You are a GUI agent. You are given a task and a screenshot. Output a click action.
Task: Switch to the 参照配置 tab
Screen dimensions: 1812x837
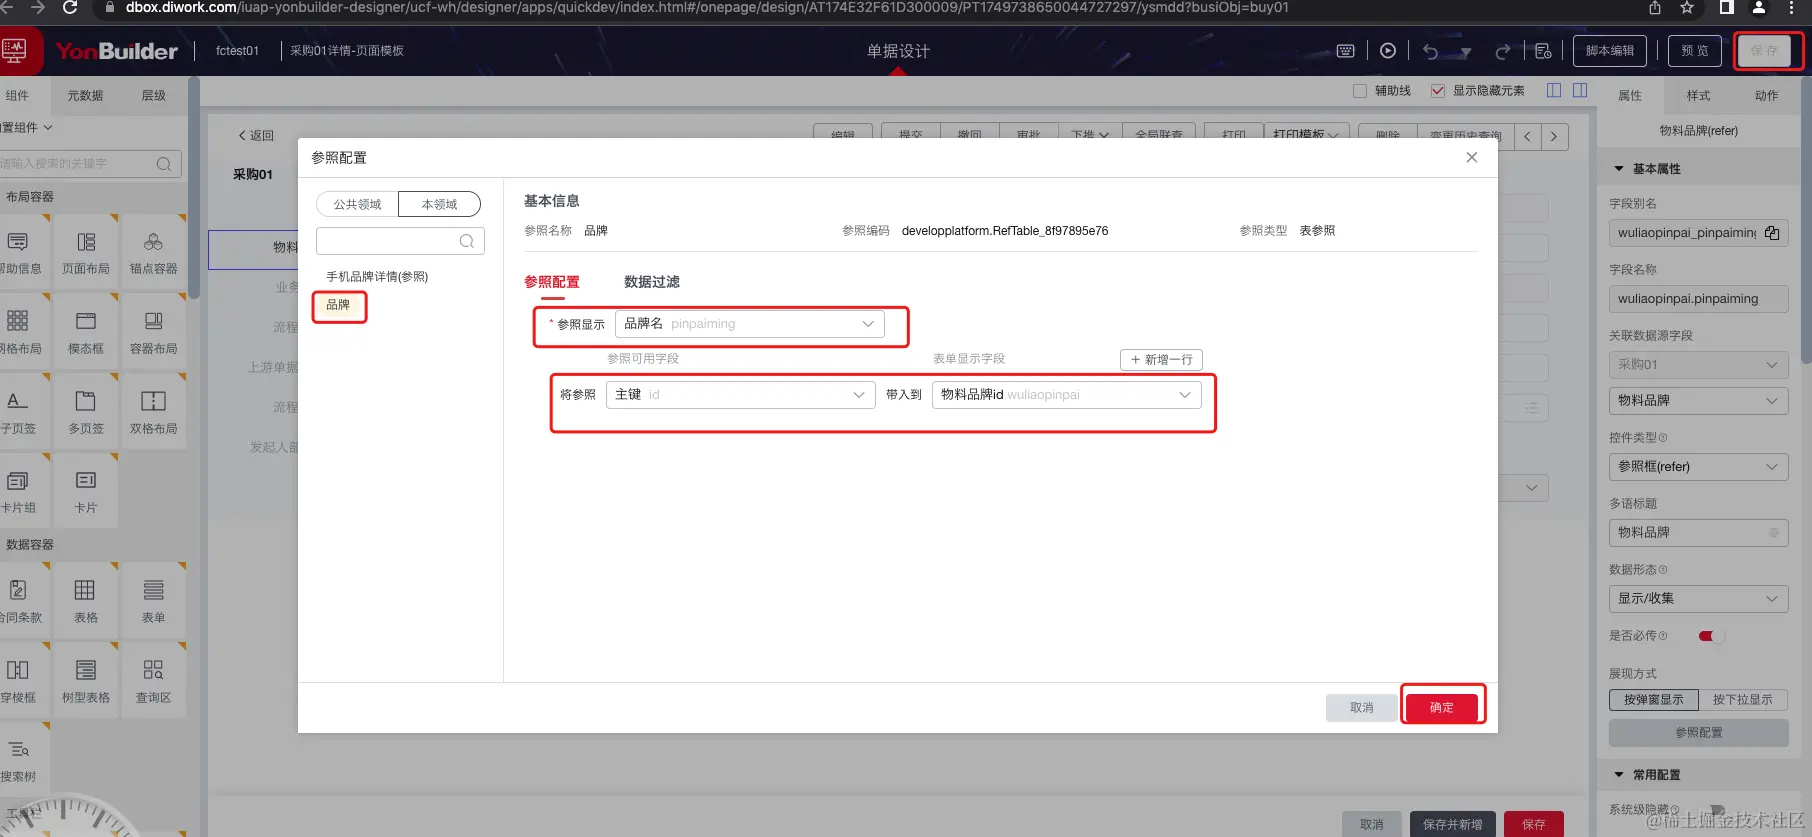tap(552, 282)
